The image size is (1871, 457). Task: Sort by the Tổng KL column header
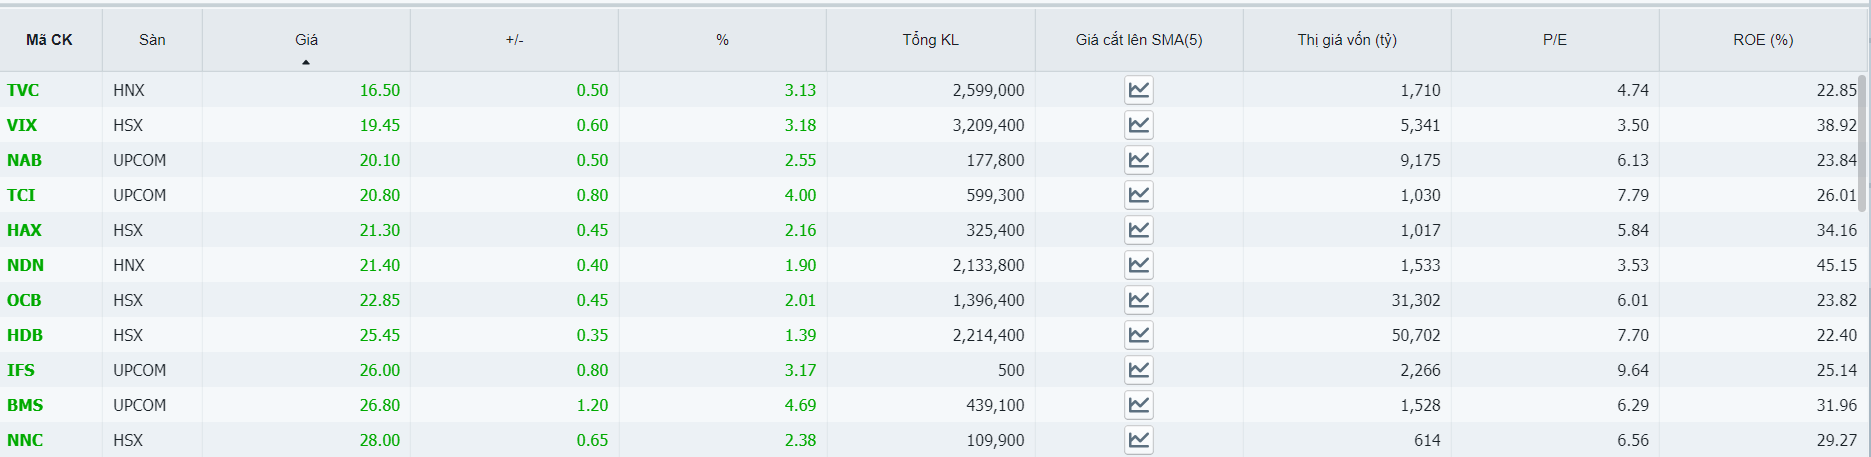tap(930, 40)
